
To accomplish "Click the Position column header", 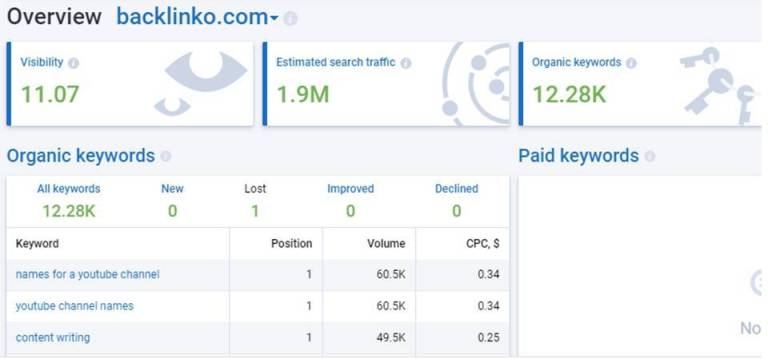I will (x=291, y=243).
